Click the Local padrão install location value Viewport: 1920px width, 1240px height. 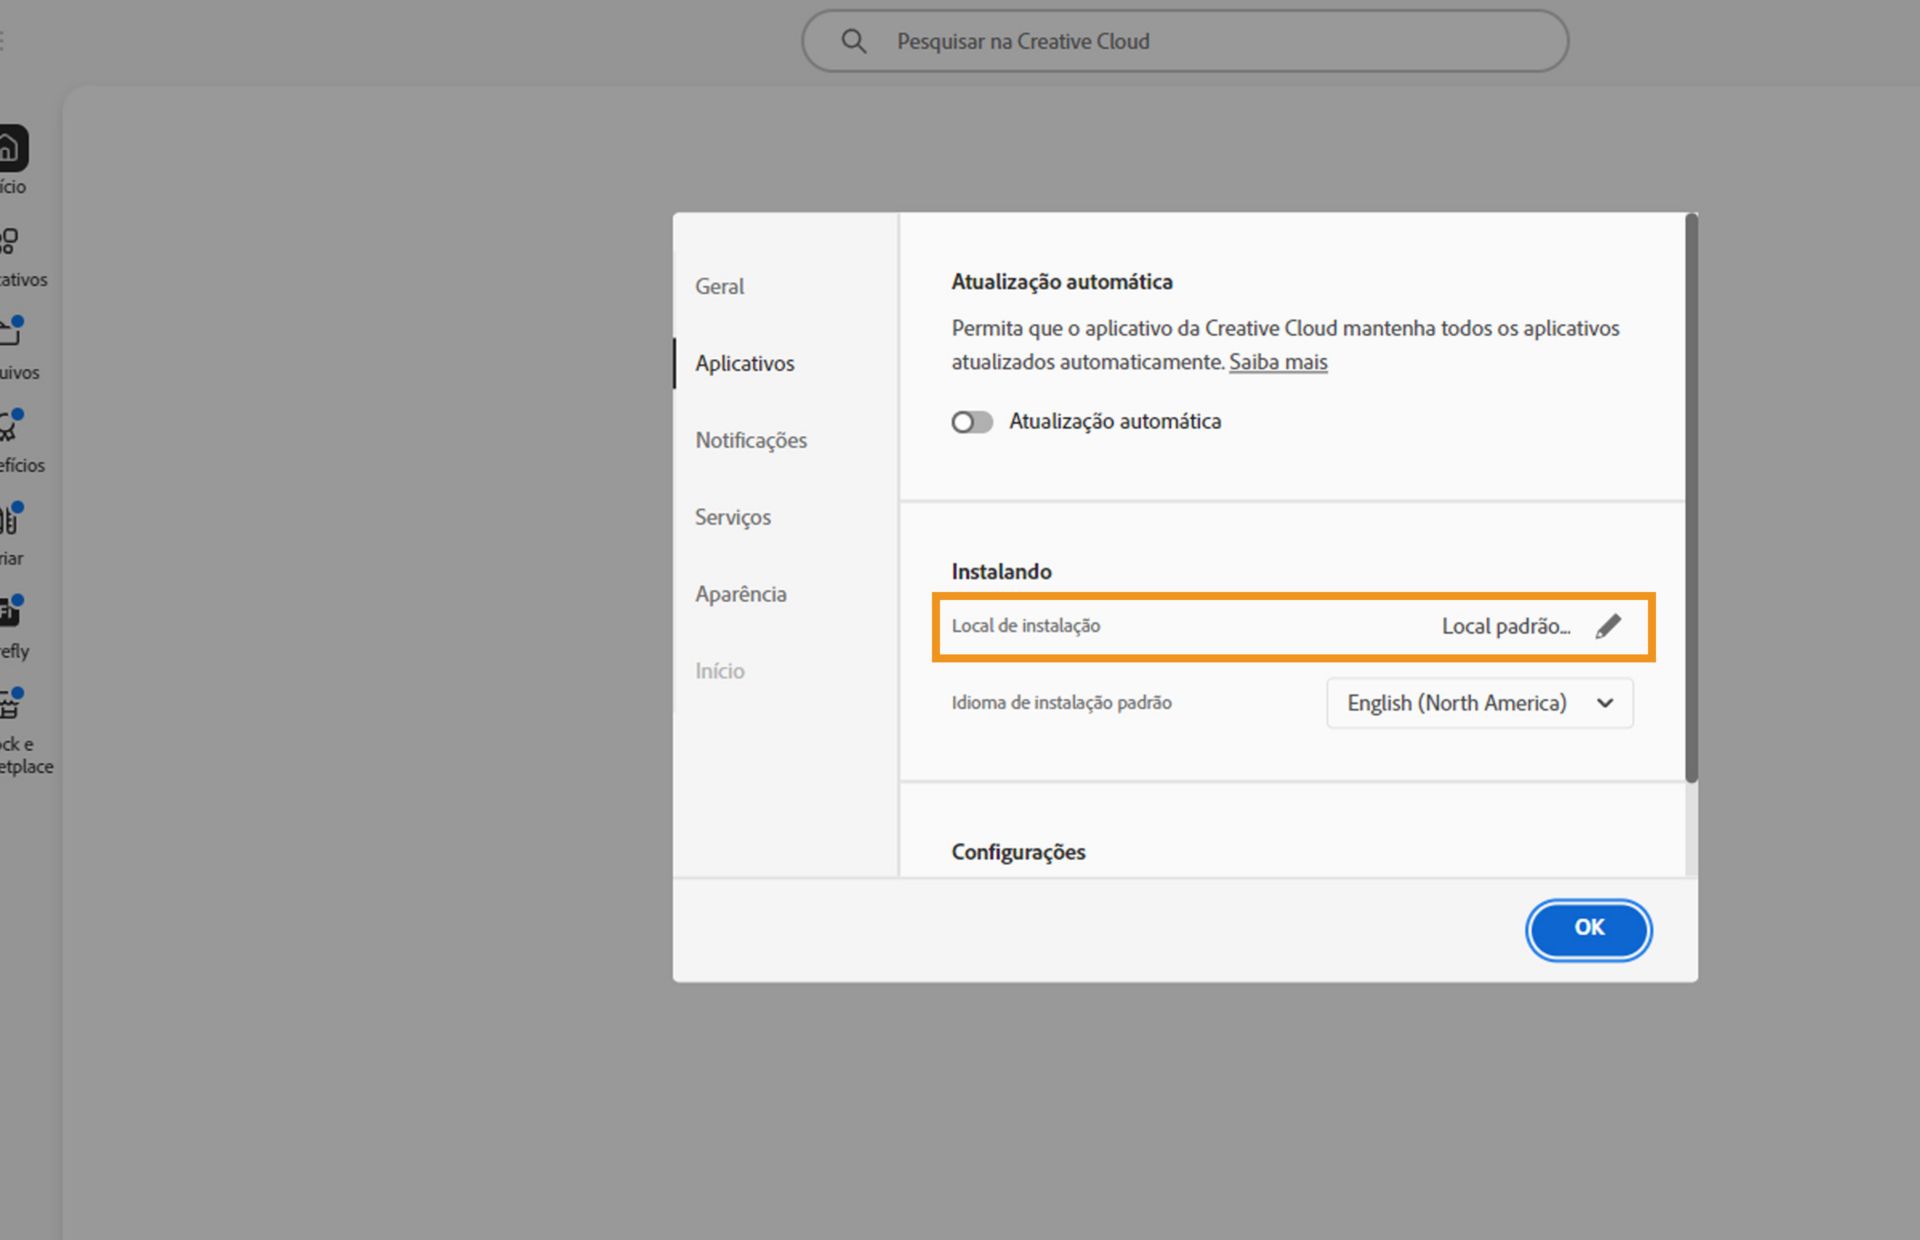pos(1505,627)
